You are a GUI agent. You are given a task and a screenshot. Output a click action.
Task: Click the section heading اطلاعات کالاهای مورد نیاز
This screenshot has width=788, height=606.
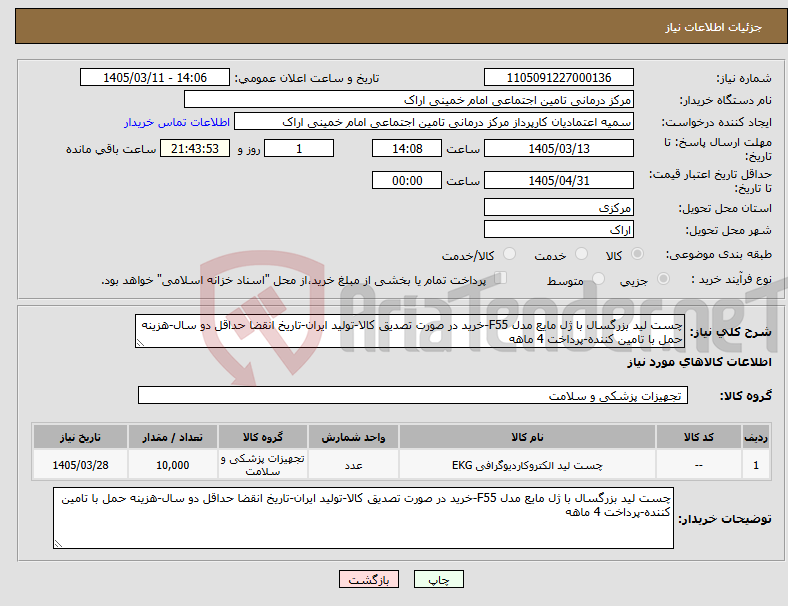tap(699, 362)
